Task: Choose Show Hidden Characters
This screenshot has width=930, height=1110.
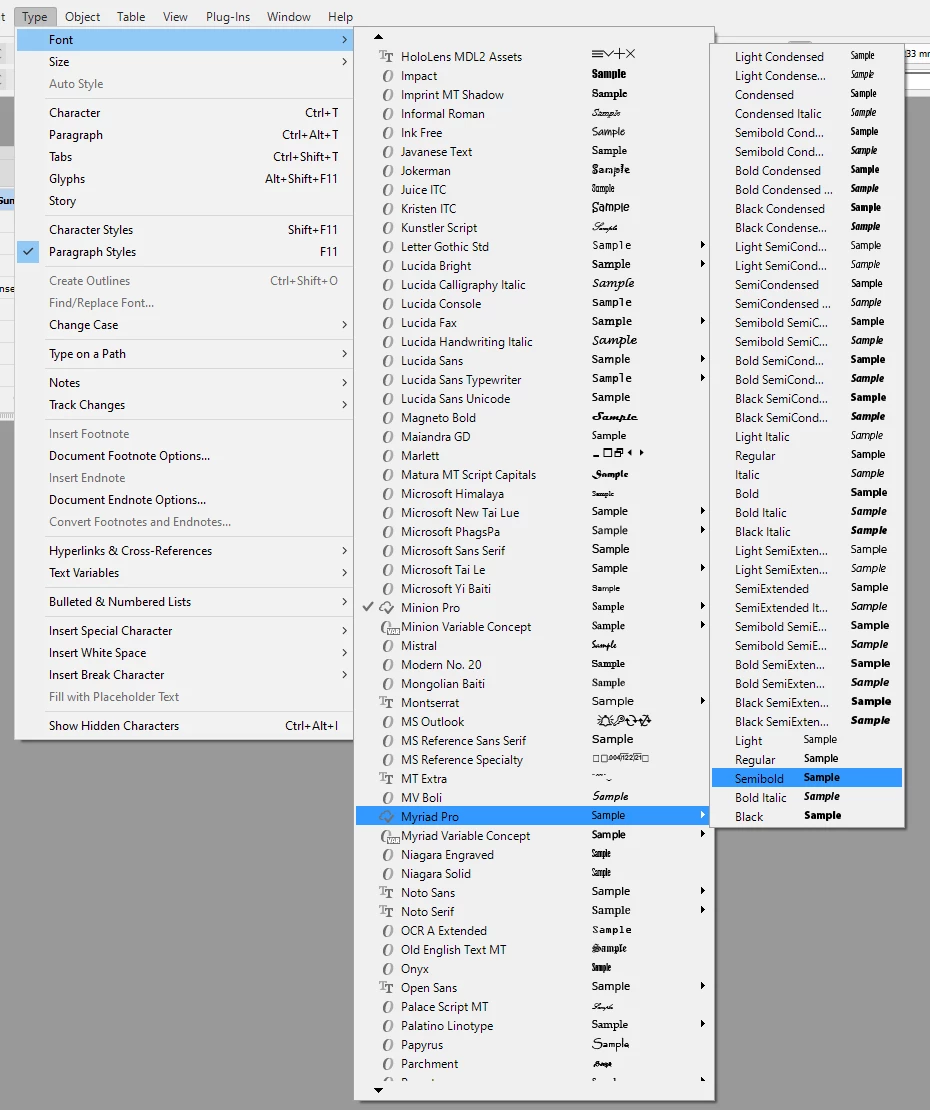Action: coord(184,726)
